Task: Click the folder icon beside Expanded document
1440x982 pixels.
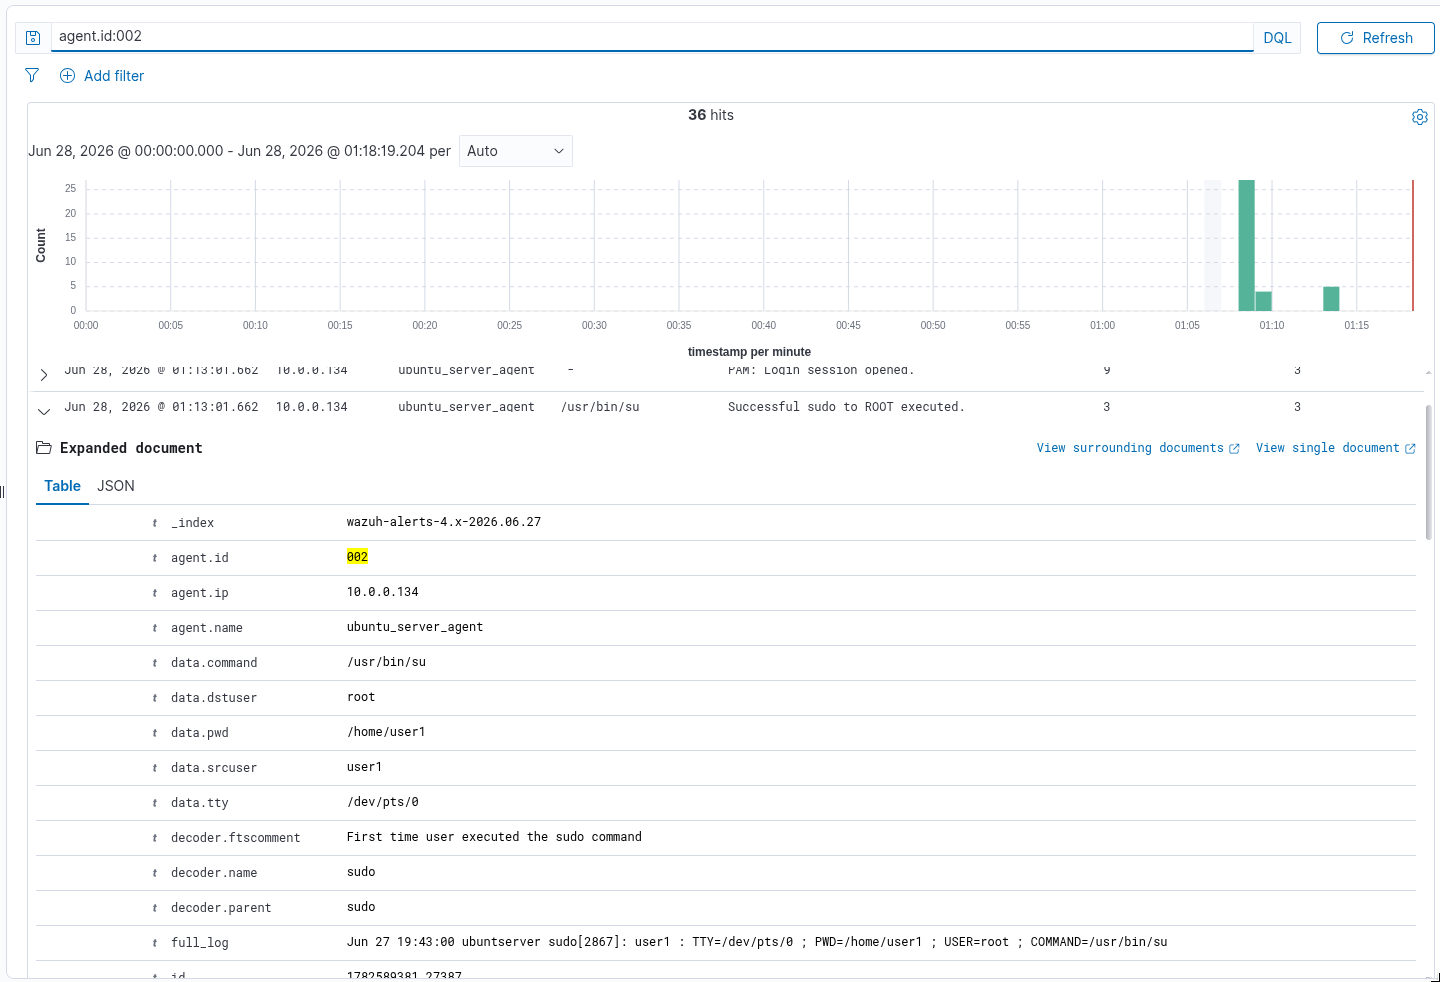Action: (x=44, y=448)
